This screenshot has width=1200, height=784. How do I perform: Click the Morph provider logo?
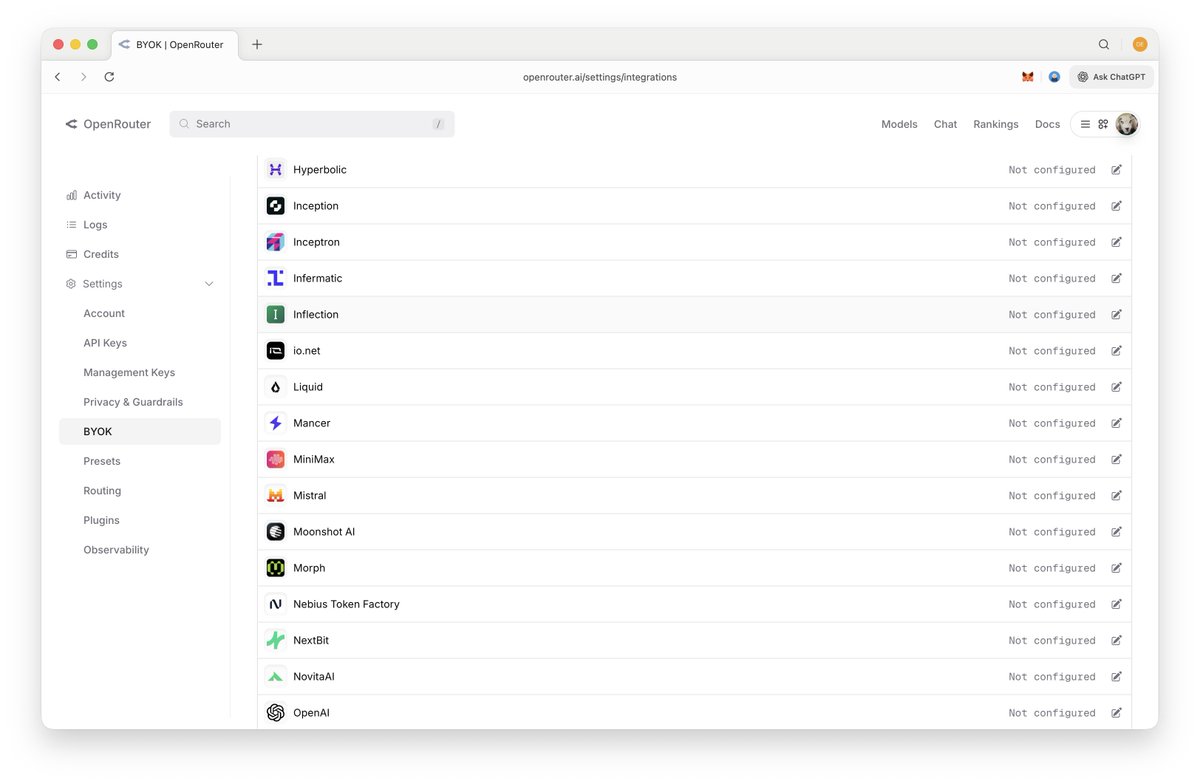(x=276, y=568)
